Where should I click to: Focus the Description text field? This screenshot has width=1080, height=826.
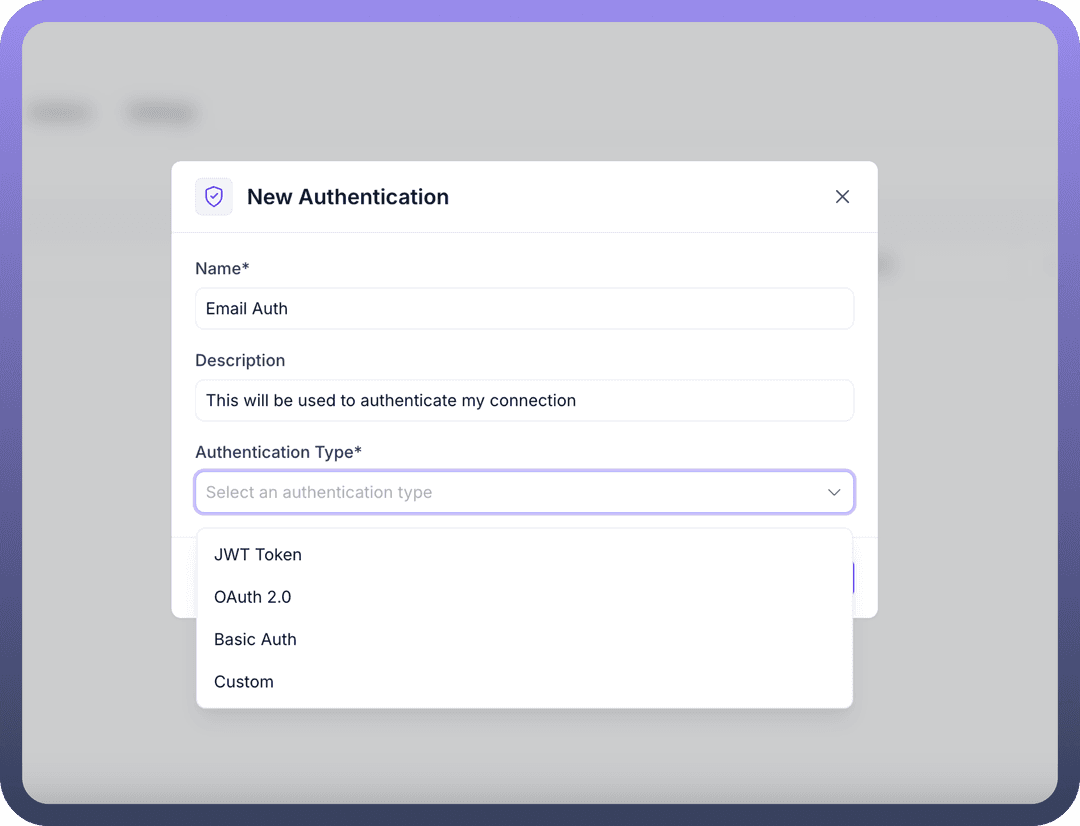point(524,401)
